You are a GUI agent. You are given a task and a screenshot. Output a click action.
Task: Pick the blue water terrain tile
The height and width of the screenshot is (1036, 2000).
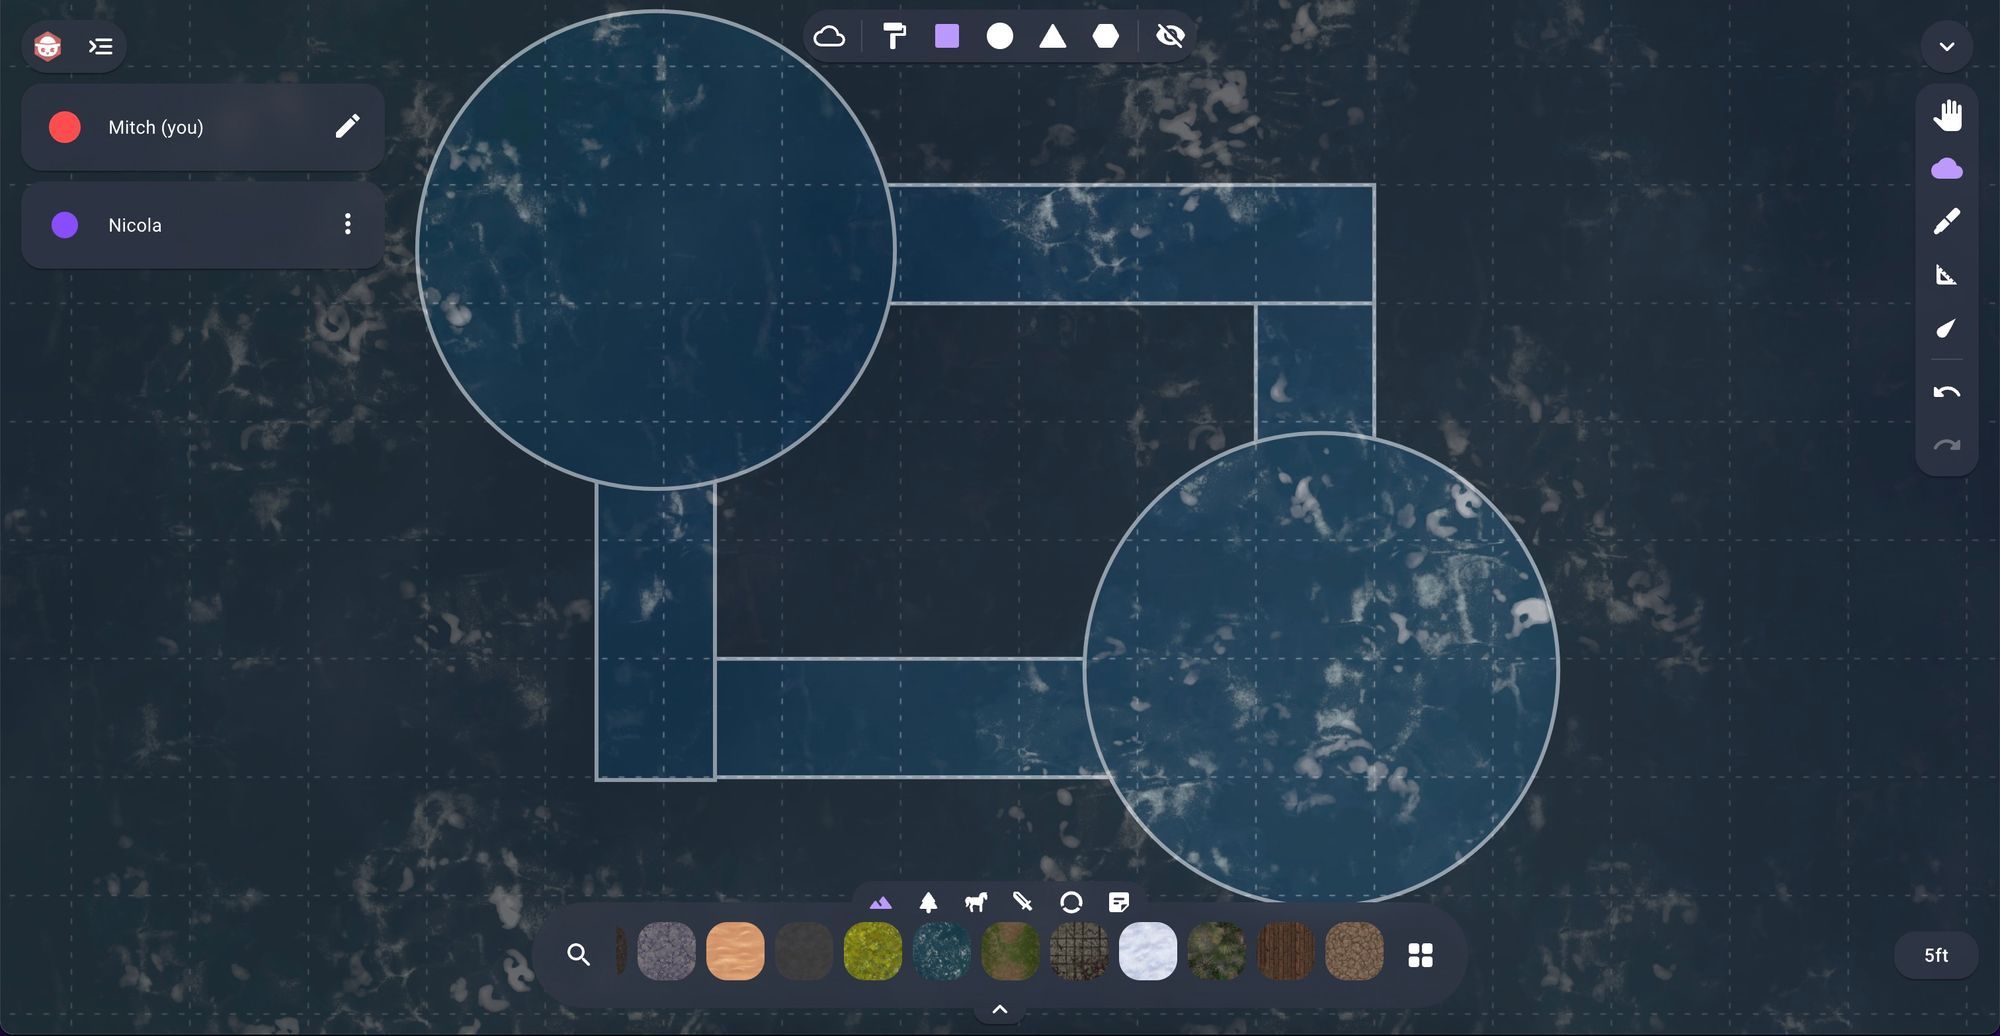tap(942, 951)
